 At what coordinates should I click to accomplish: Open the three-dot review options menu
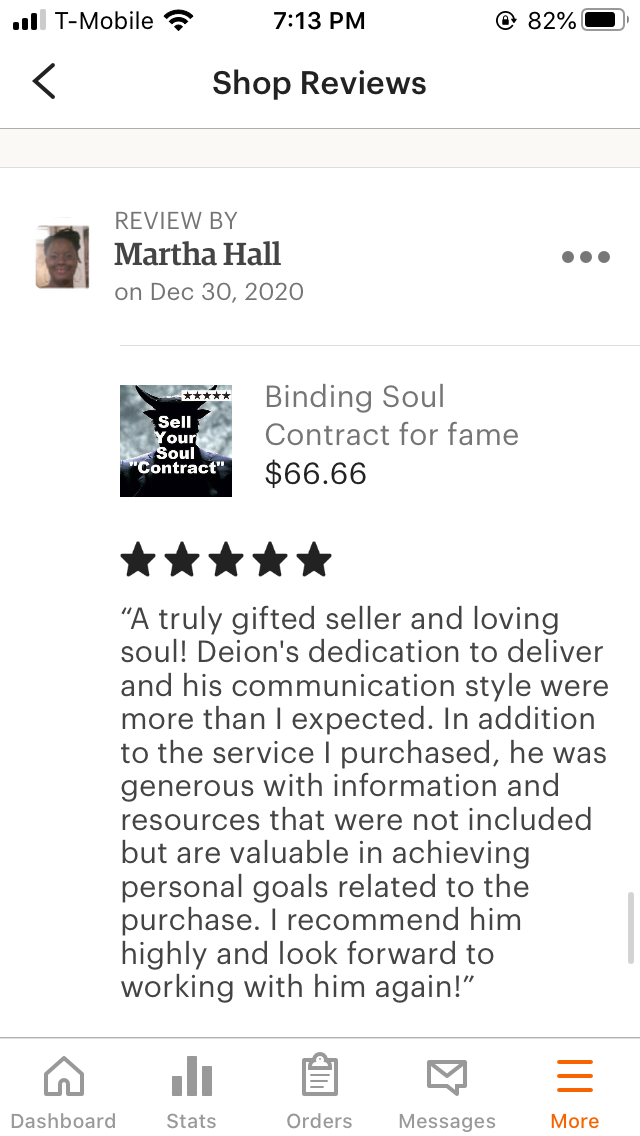(x=586, y=256)
